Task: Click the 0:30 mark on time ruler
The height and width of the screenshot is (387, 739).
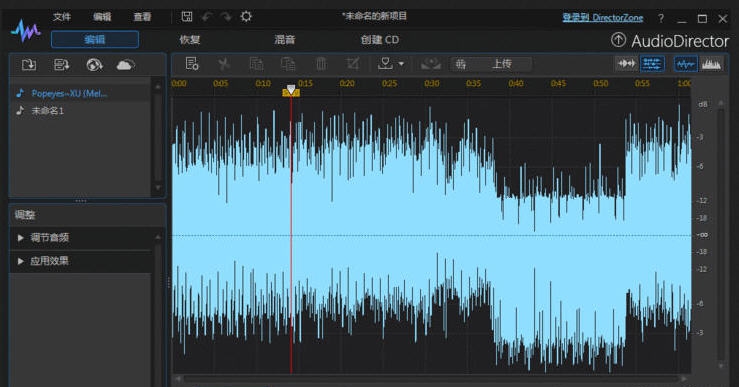Action: coord(431,83)
